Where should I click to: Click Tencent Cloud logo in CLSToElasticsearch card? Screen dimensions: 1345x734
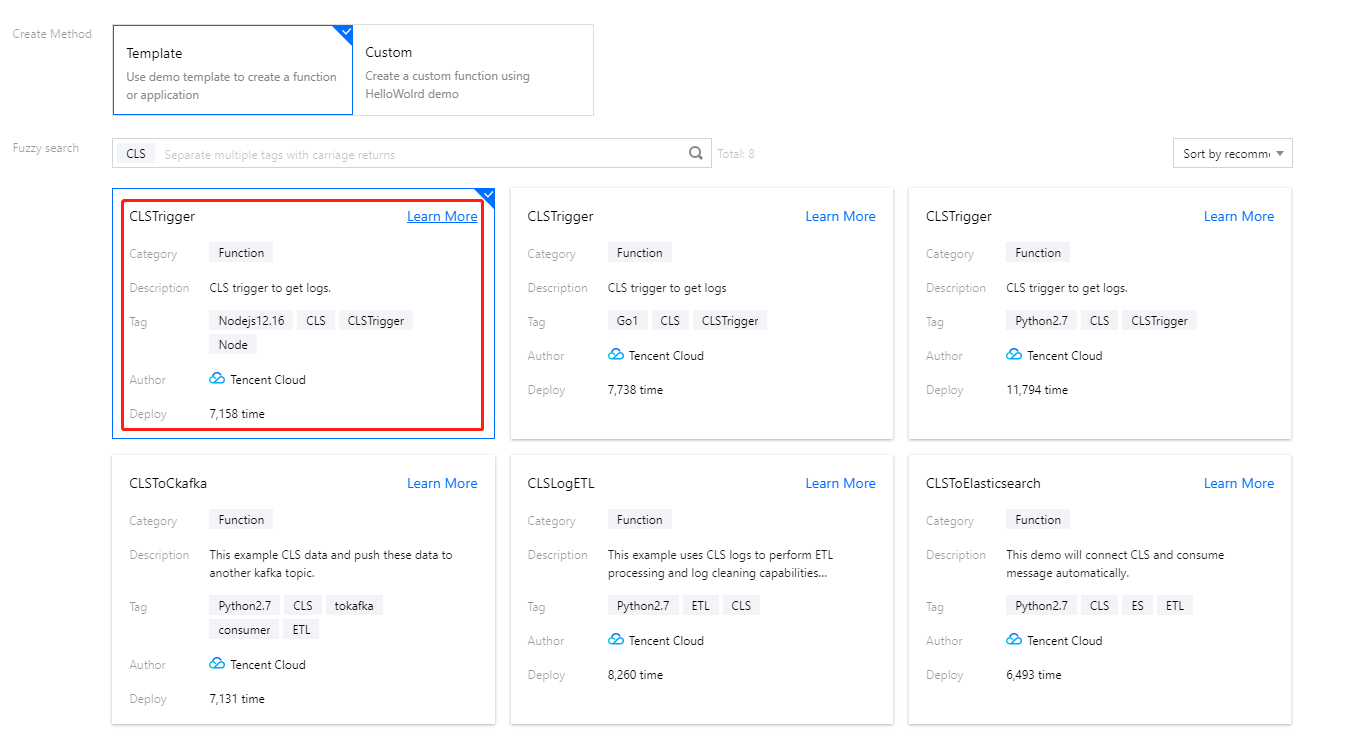click(x=1014, y=640)
